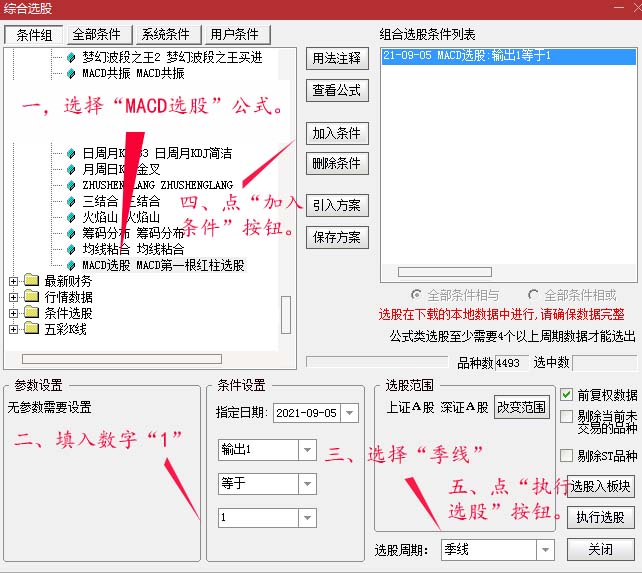Click the formula tree vertical scrollbar thumb
642x573 pixels.
286,315
